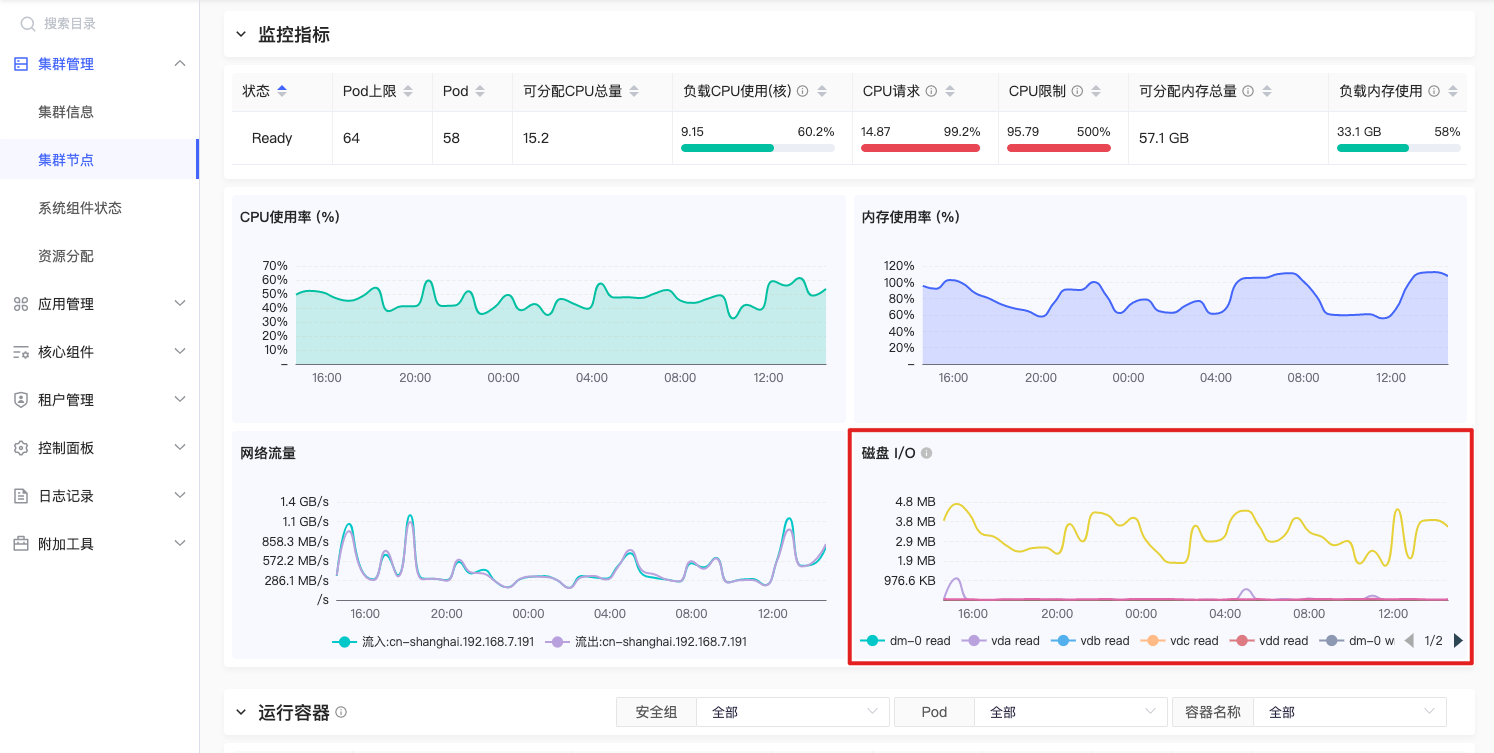Click the 控制面板 gear icon
The height and width of the screenshot is (753, 1494).
click(x=21, y=448)
